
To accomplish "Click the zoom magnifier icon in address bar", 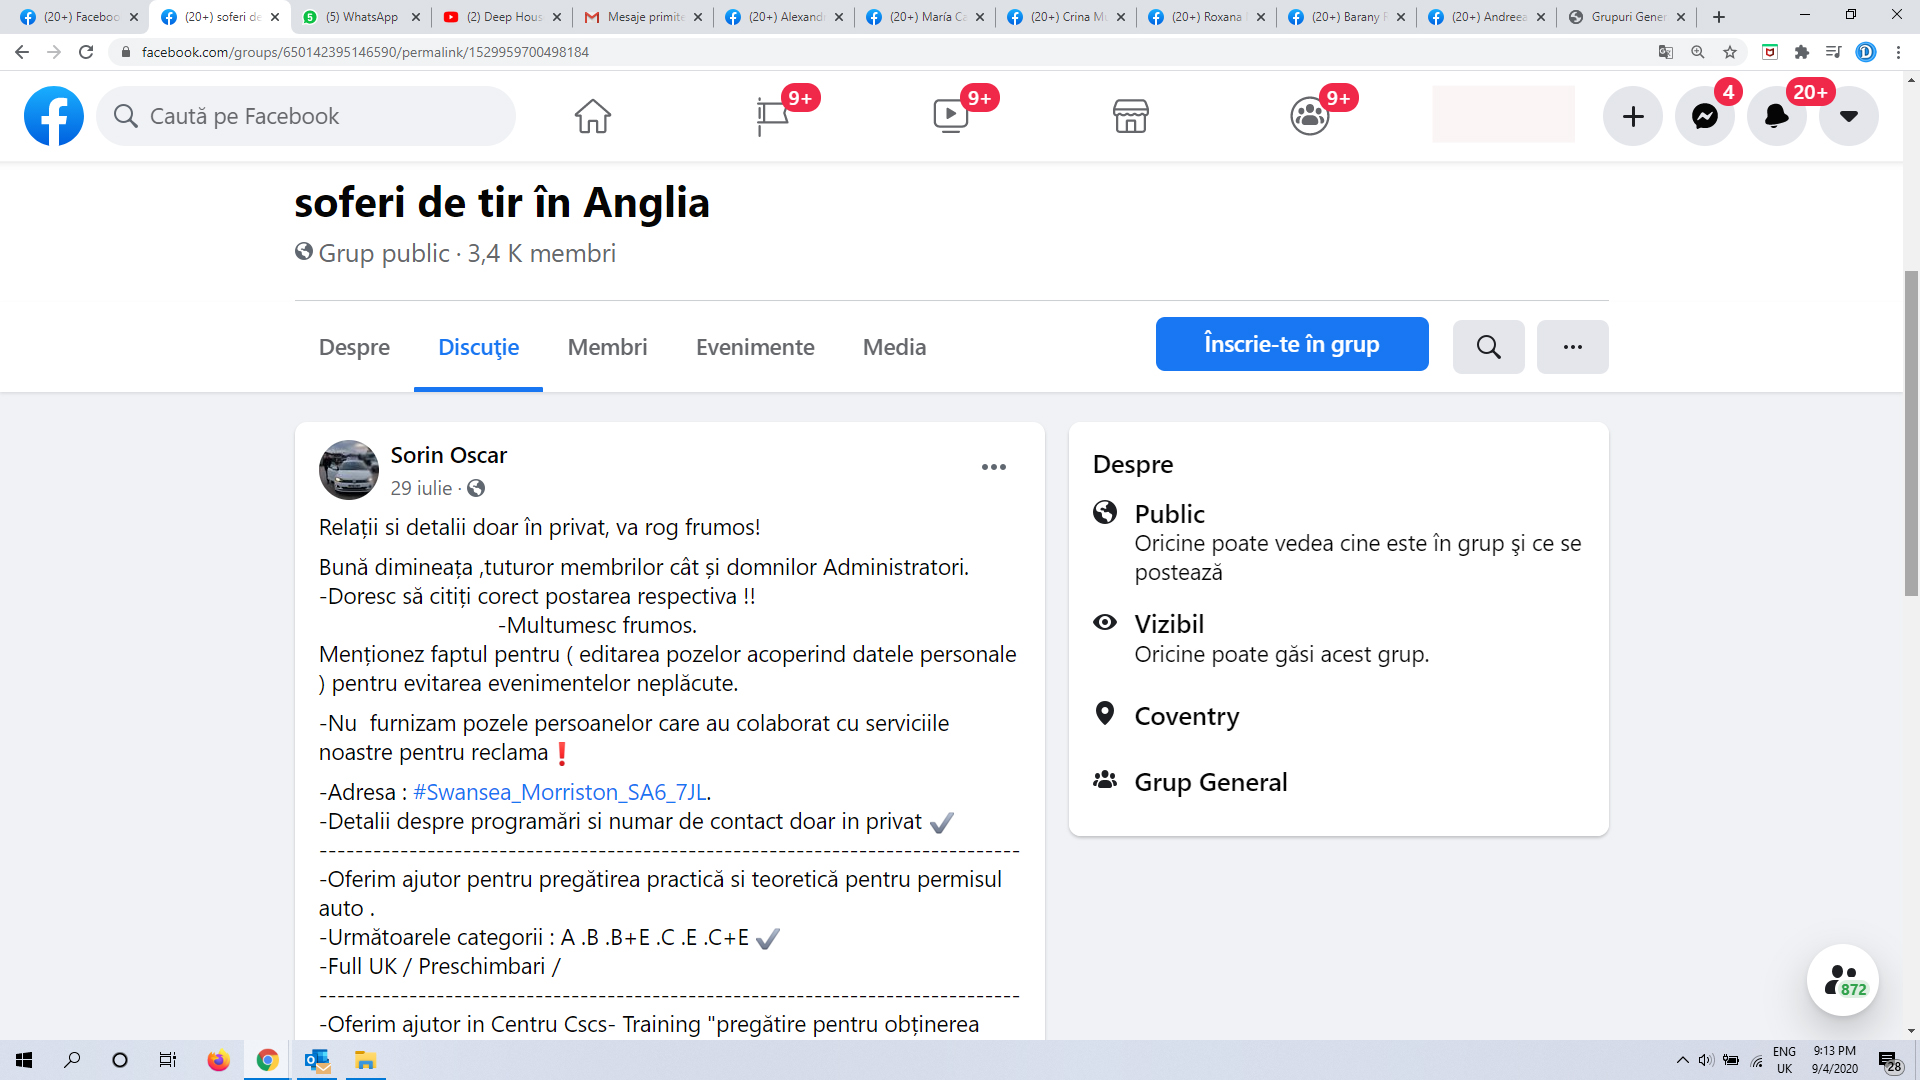I will point(1698,52).
